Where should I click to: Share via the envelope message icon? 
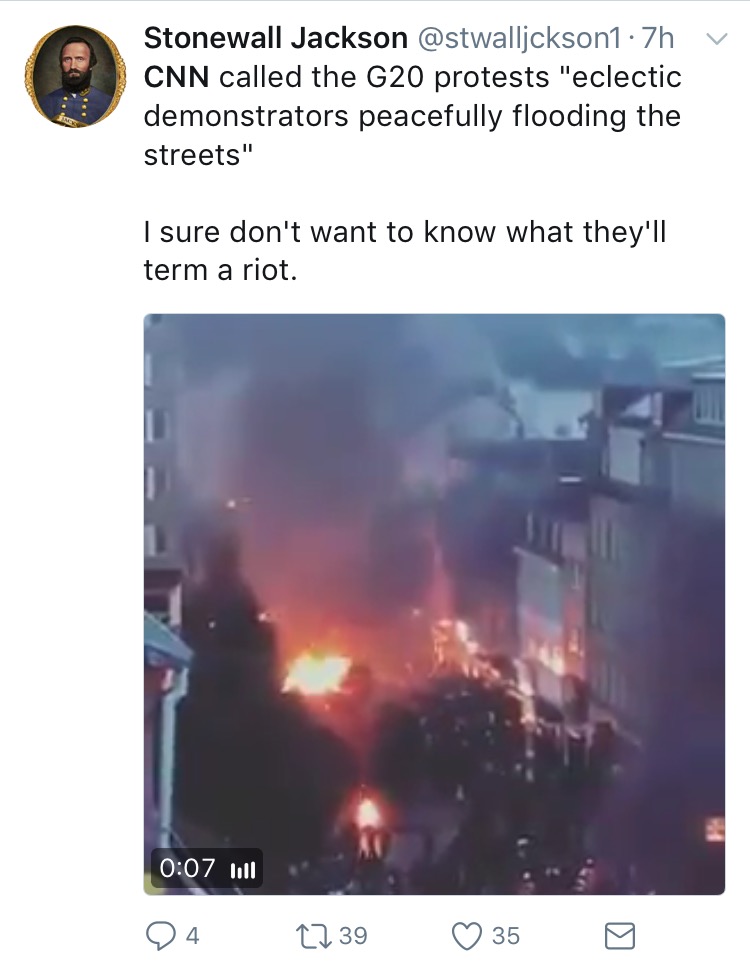(620, 936)
